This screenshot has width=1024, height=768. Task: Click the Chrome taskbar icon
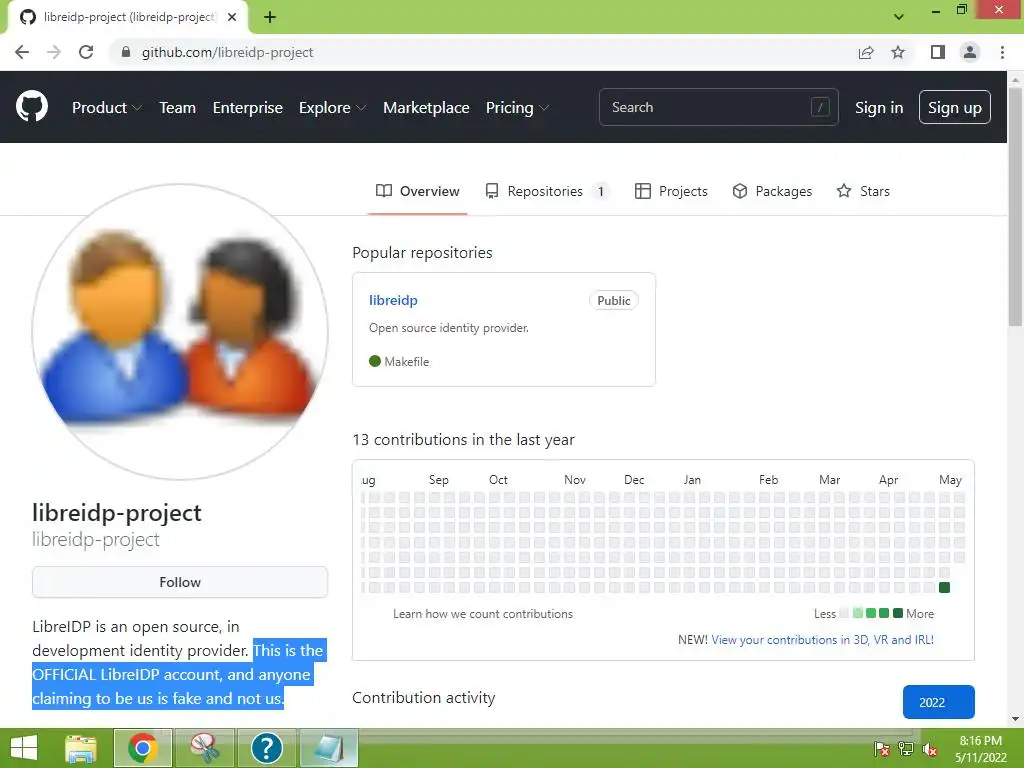pyautogui.click(x=143, y=748)
